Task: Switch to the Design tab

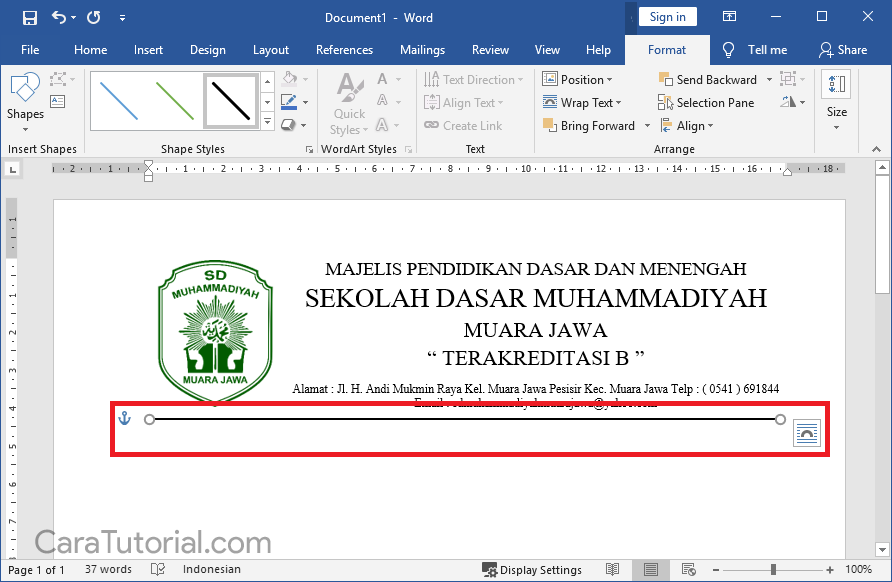Action: (x=208, y=50)
